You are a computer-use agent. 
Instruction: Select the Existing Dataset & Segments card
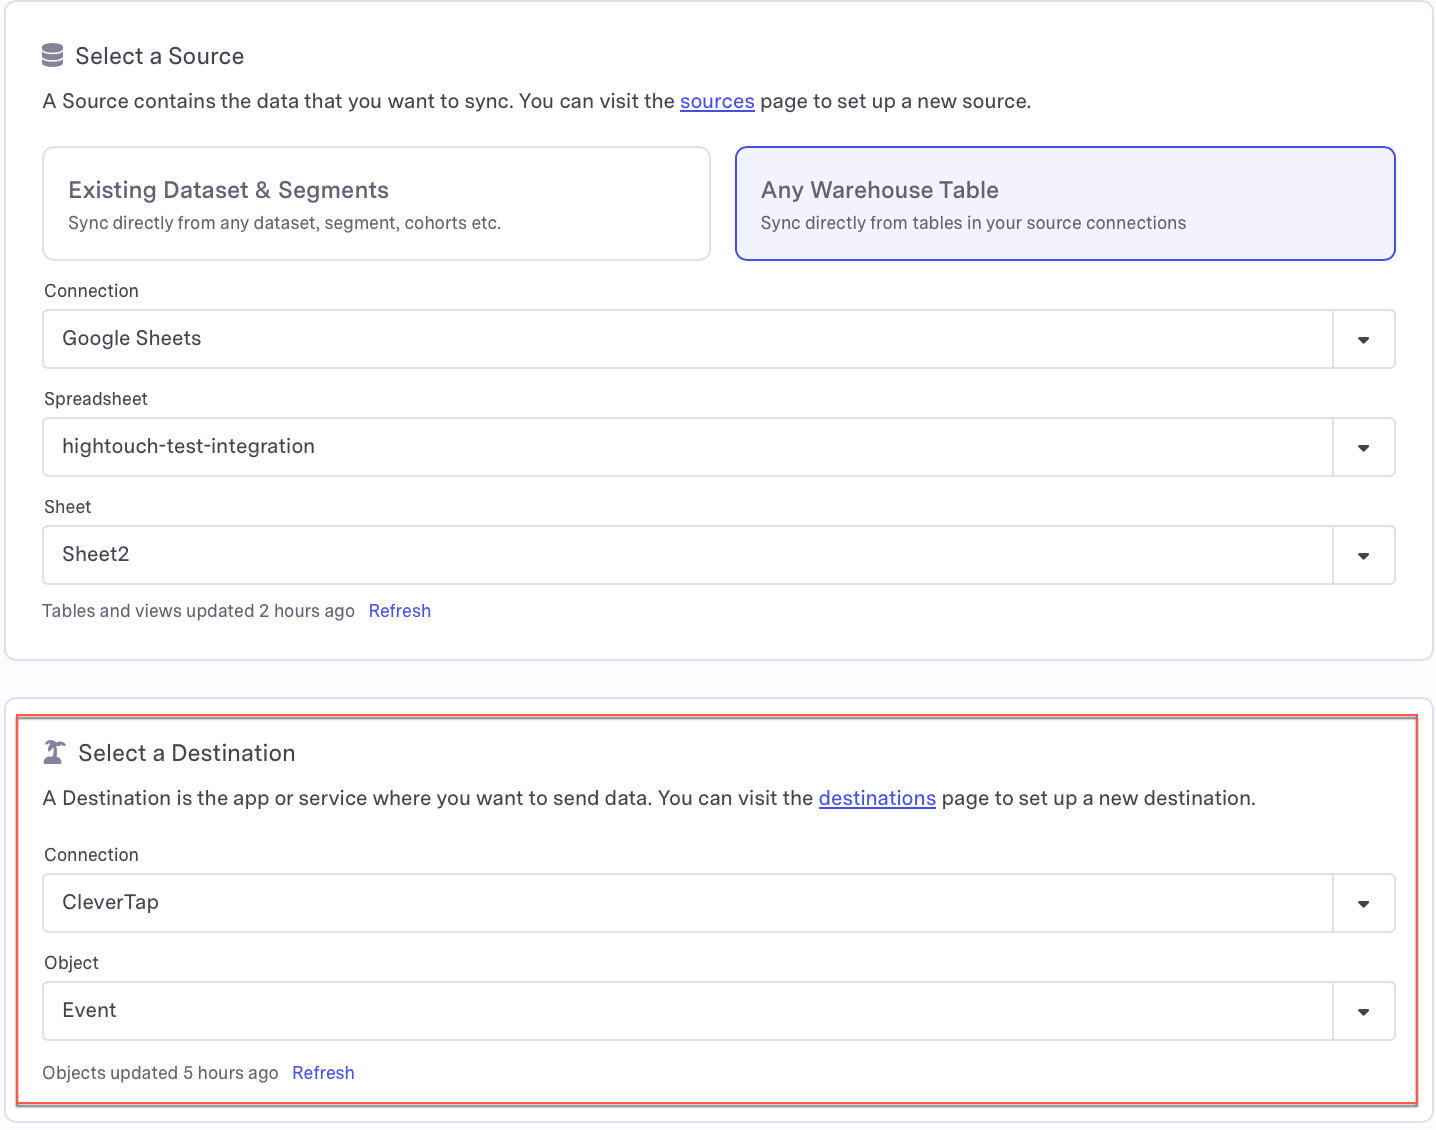(x=376, y=204)
